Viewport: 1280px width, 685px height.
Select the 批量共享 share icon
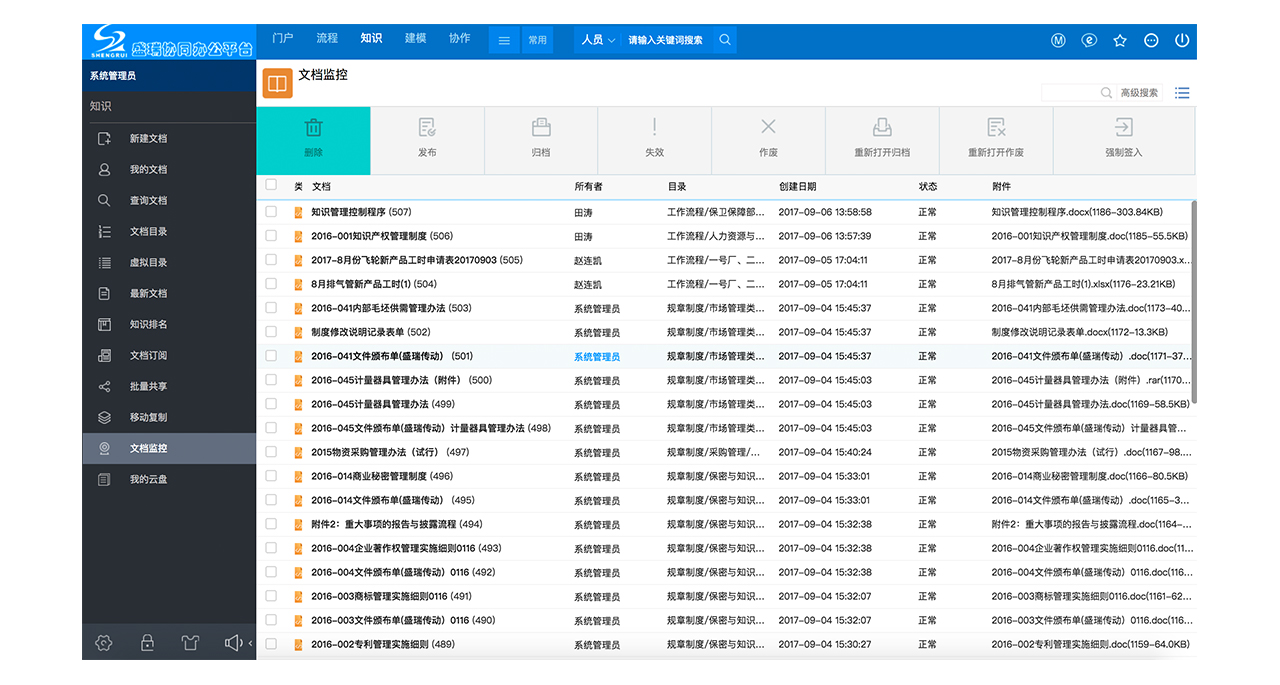coord(104,387)
